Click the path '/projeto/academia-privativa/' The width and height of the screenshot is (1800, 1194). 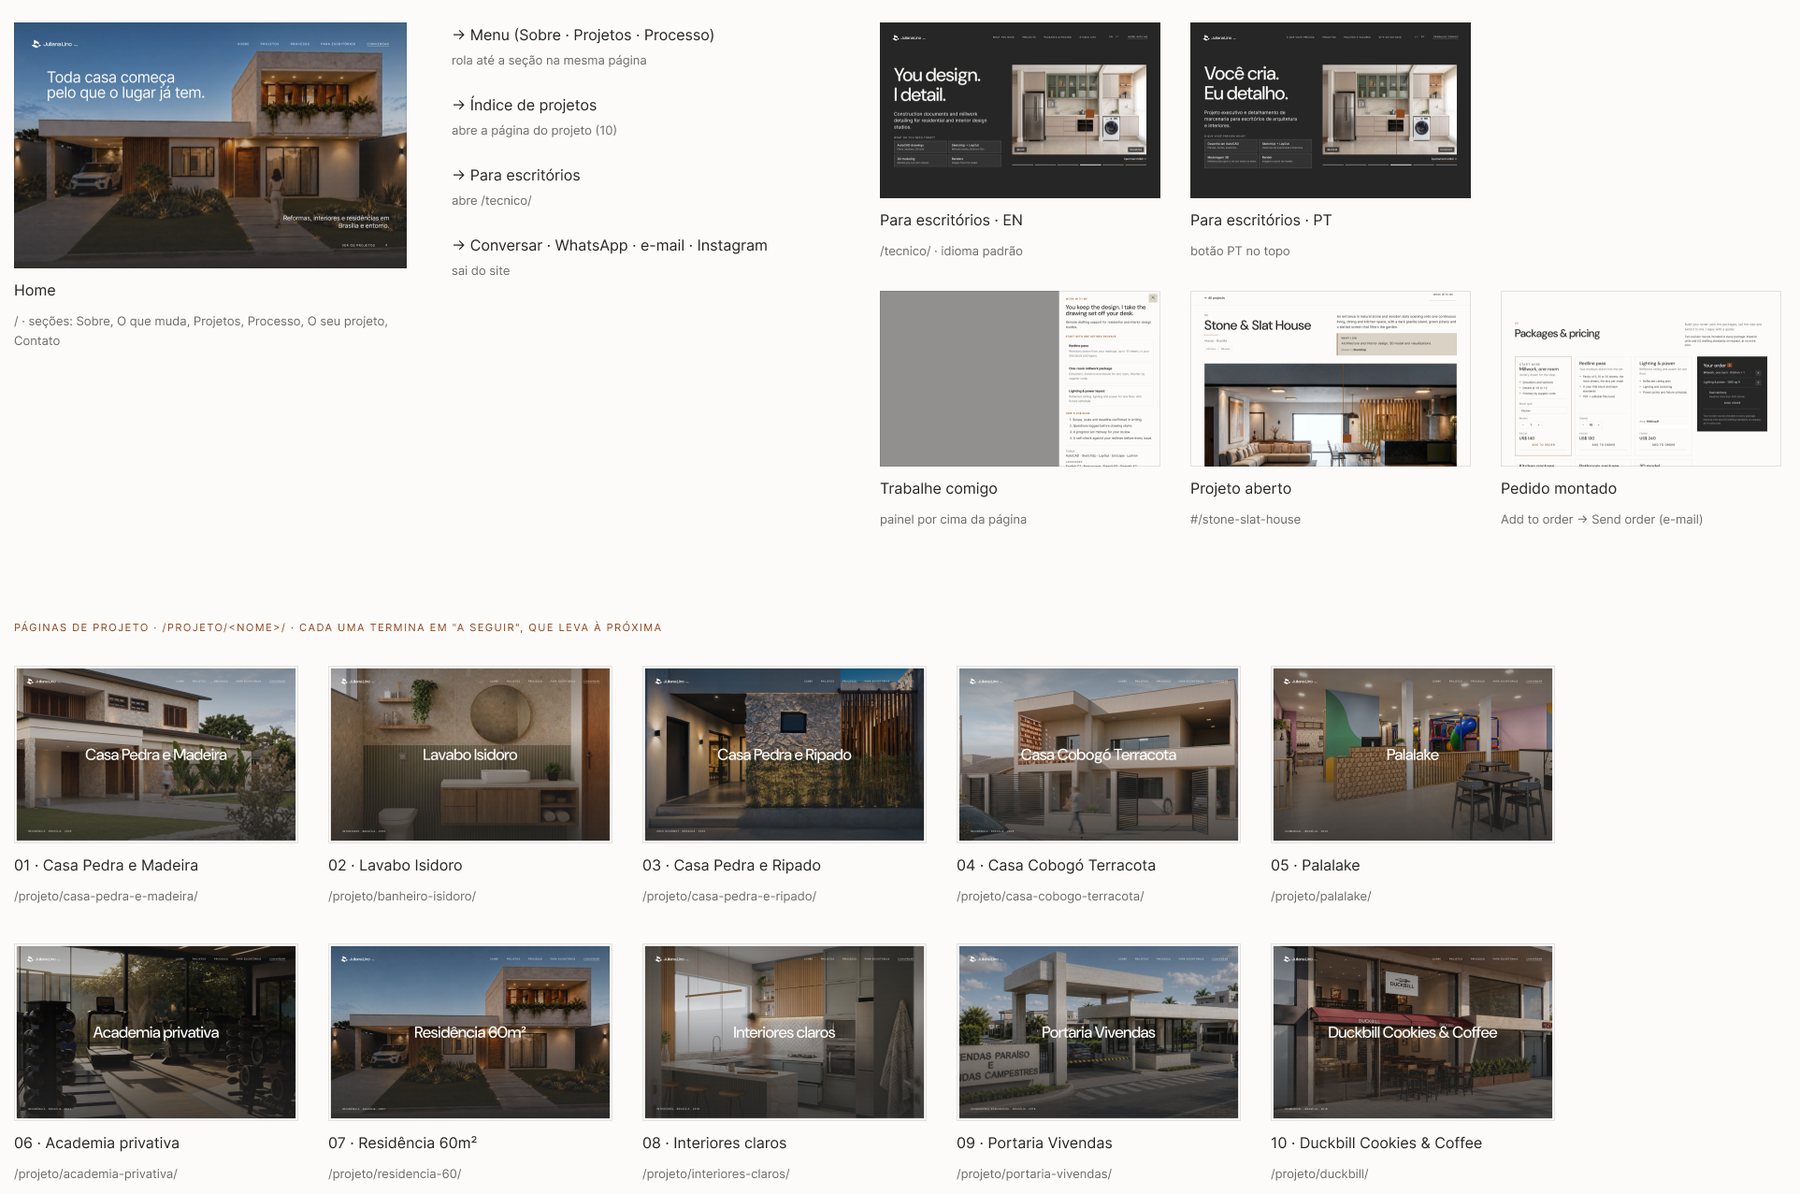[x=96, y=1174]
